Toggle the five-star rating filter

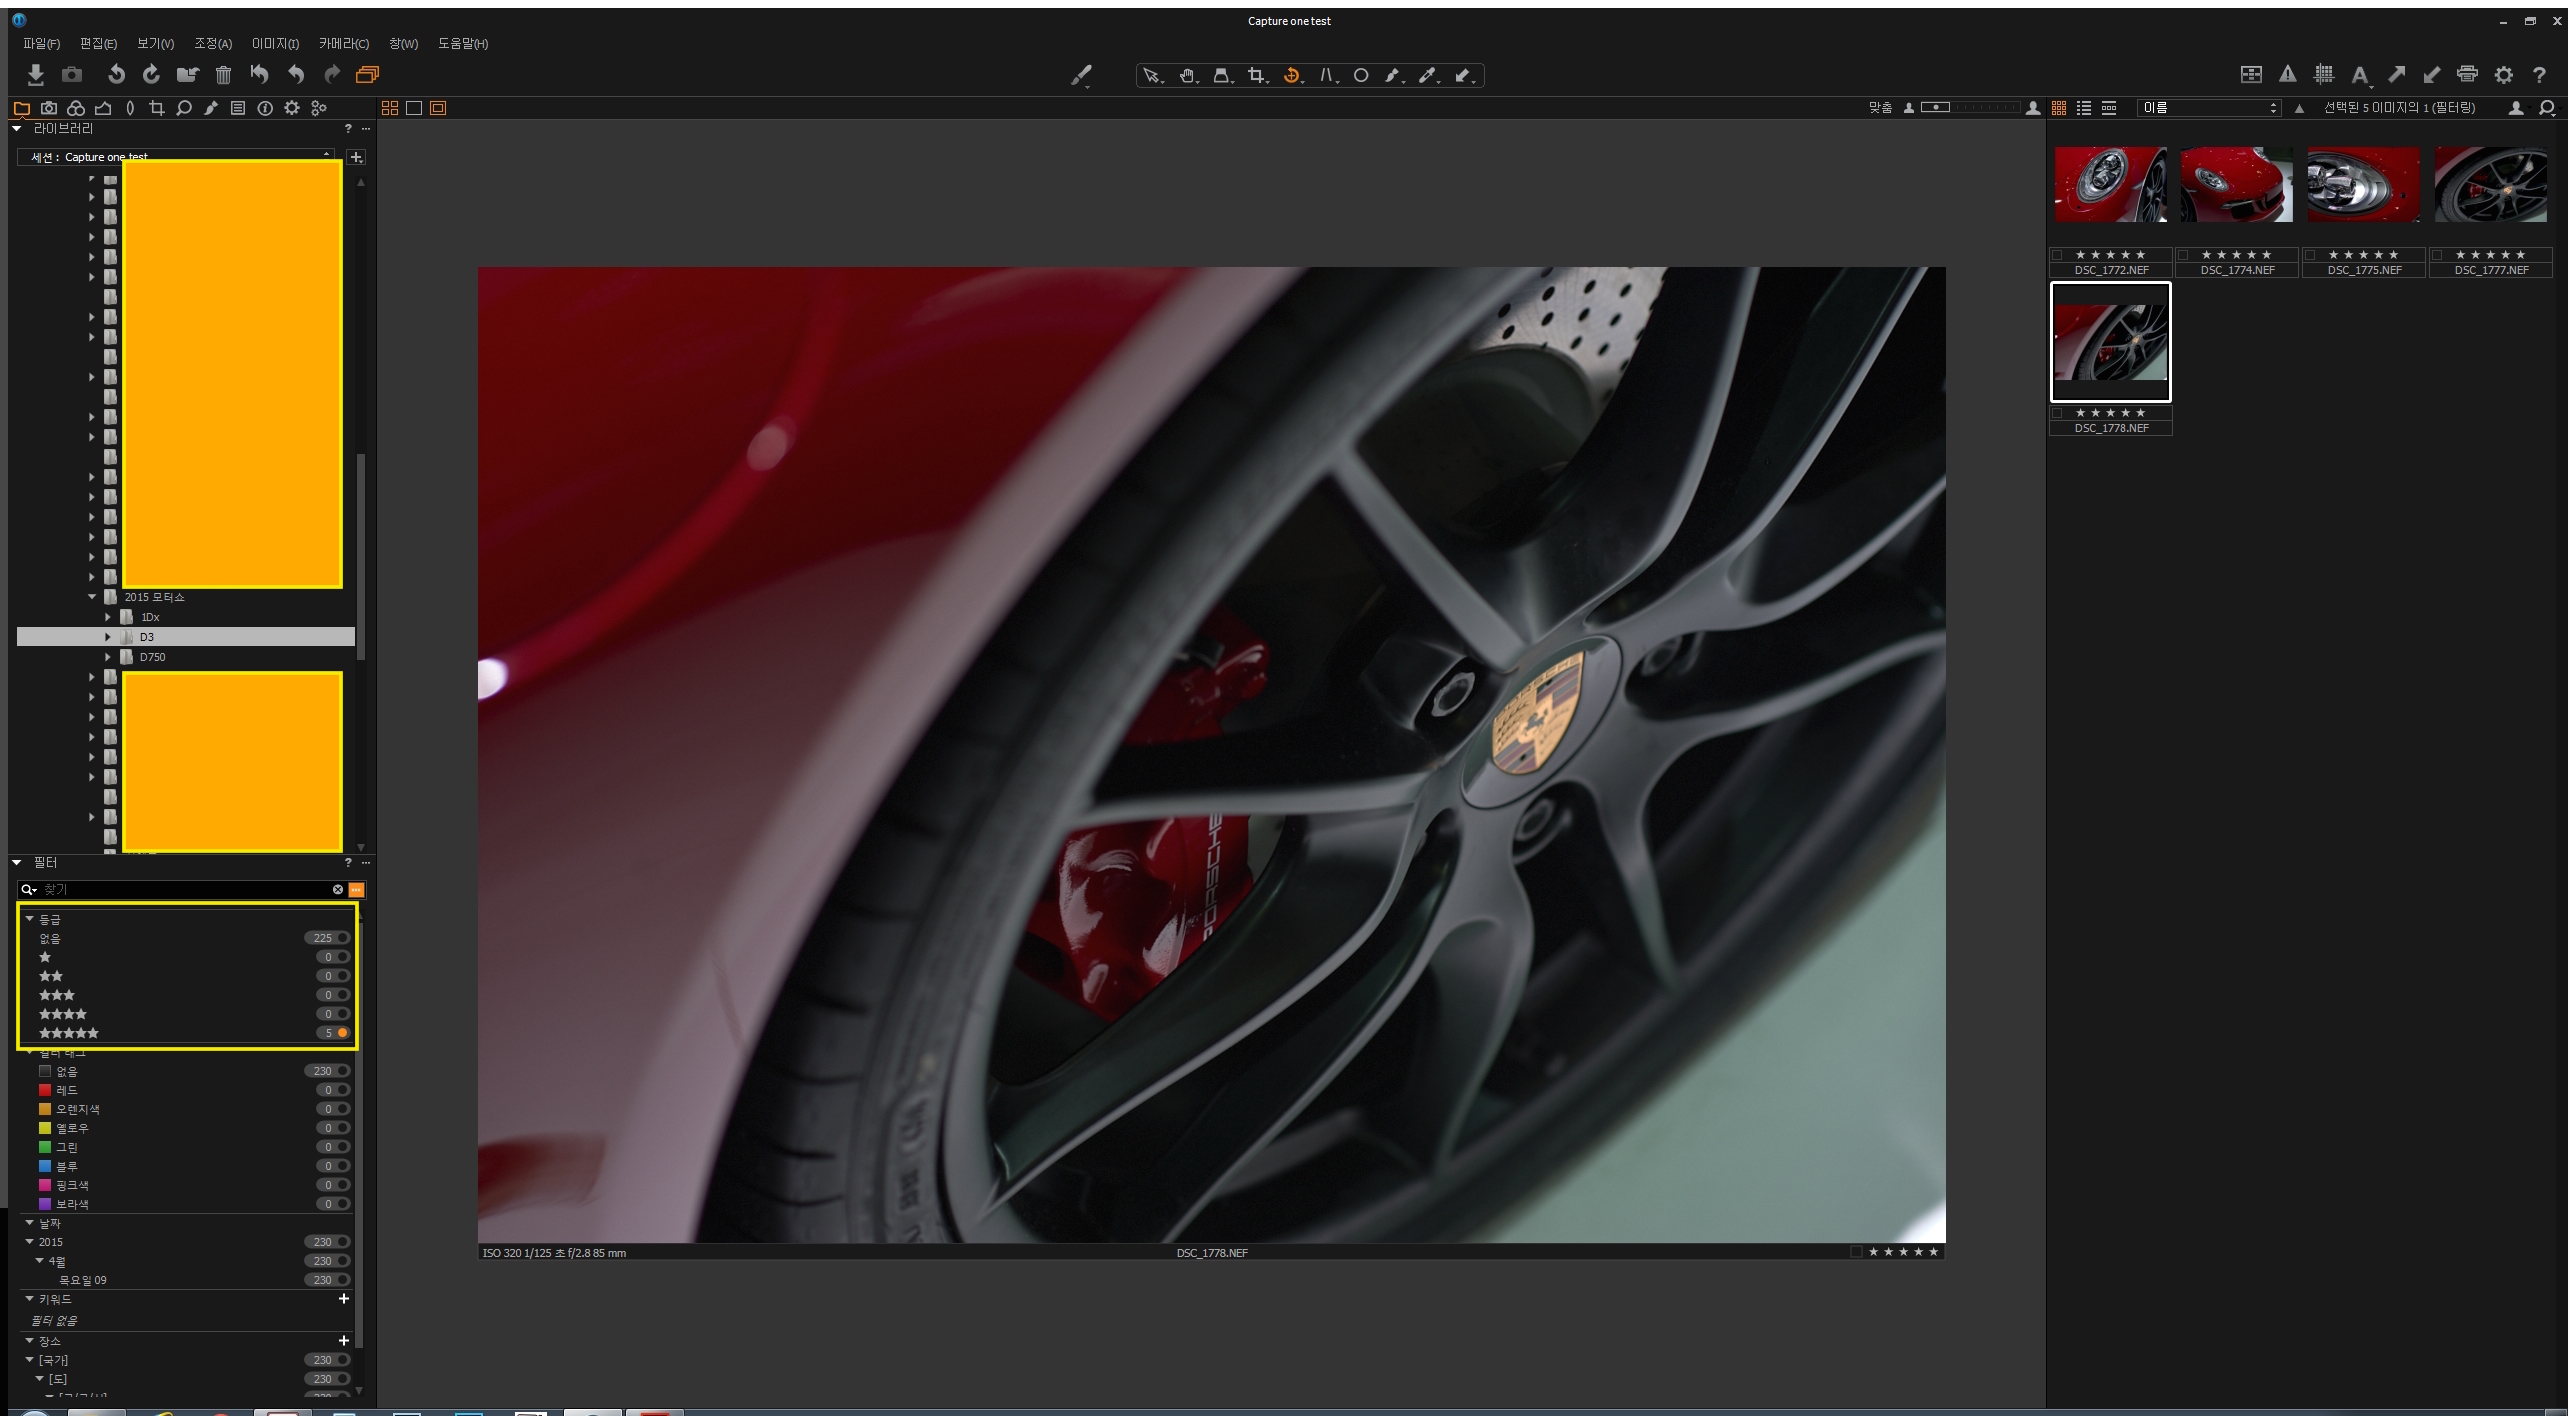[342, 1033]
